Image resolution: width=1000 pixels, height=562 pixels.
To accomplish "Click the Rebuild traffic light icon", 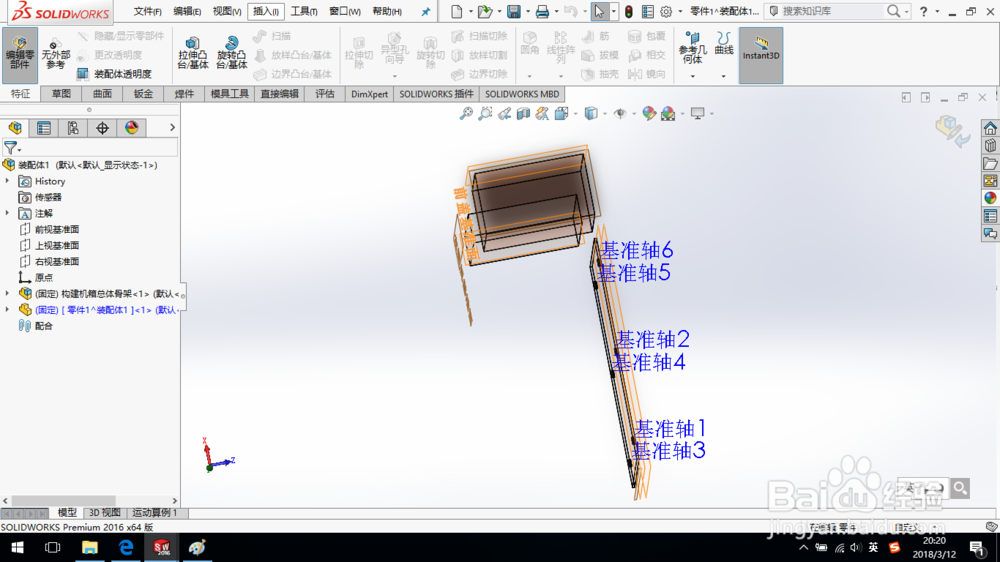I will point(628,11).
